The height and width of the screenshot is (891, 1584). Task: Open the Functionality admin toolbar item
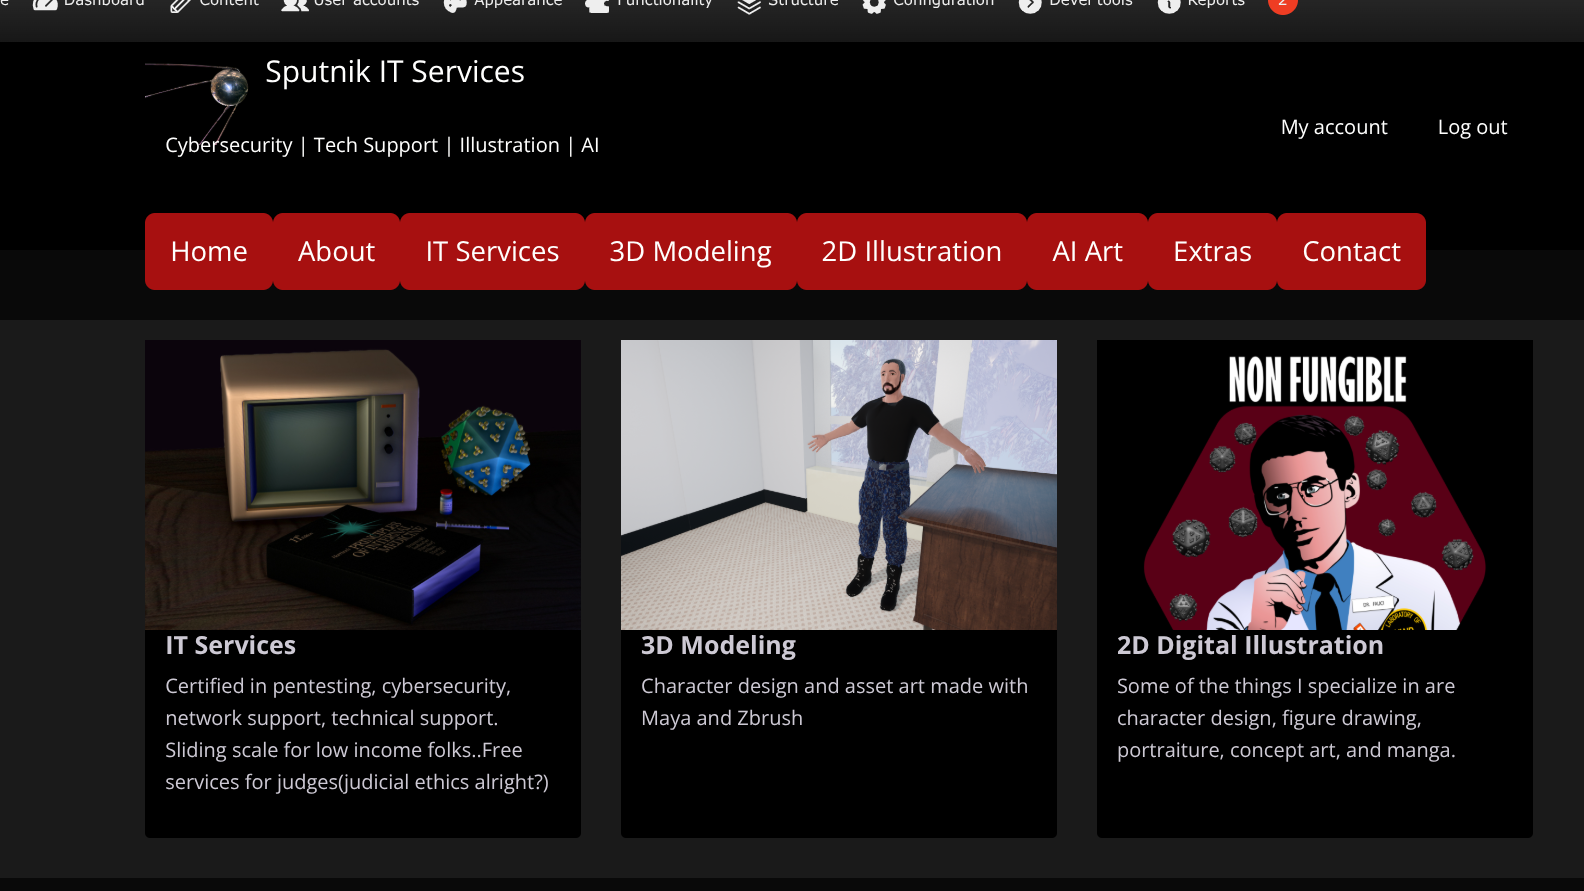tap(649, 4)
